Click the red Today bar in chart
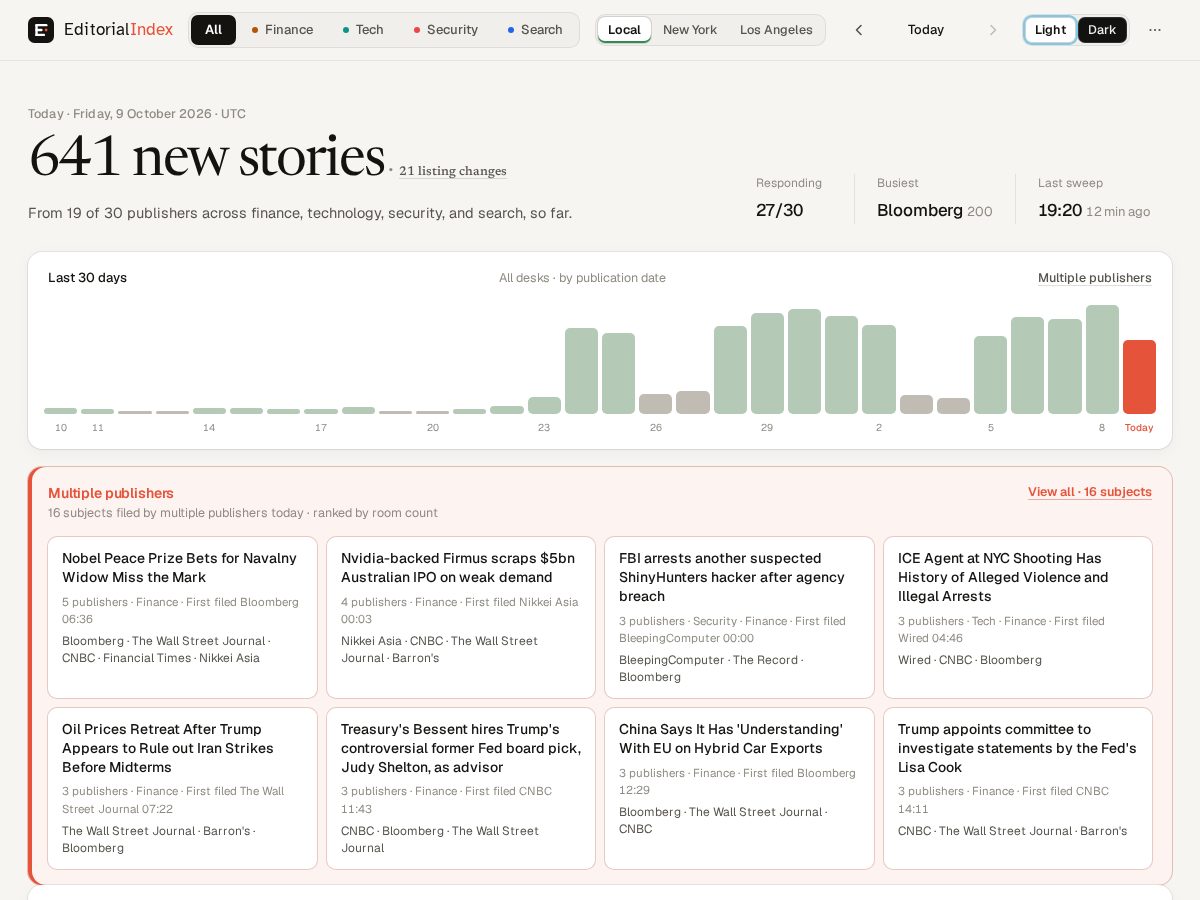 click(x=1139, y=377)
